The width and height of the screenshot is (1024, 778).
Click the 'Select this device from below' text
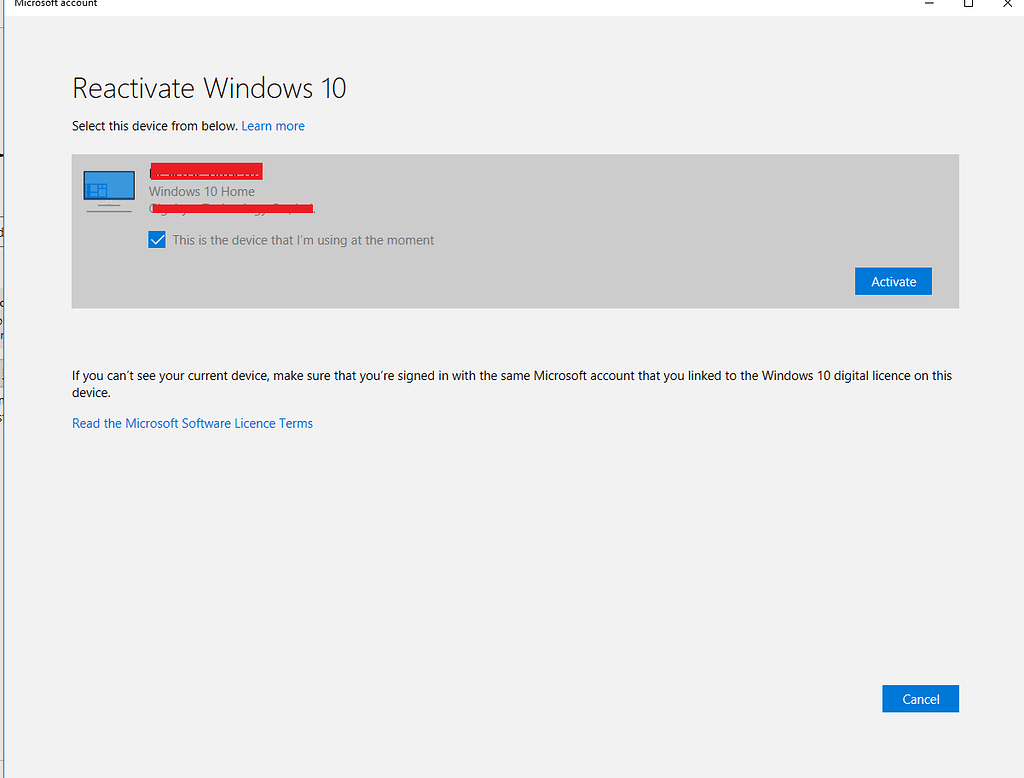tap(155, 126)
